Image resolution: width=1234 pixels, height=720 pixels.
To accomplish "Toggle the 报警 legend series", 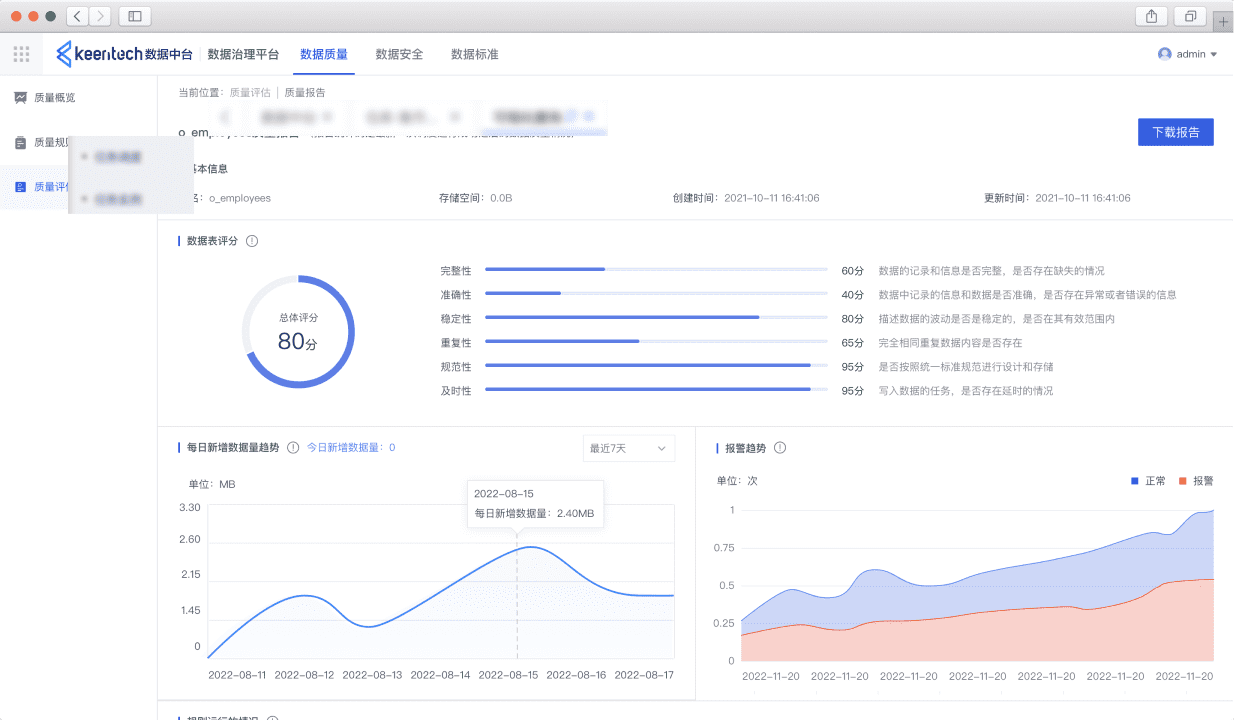I will (1195, 481).
